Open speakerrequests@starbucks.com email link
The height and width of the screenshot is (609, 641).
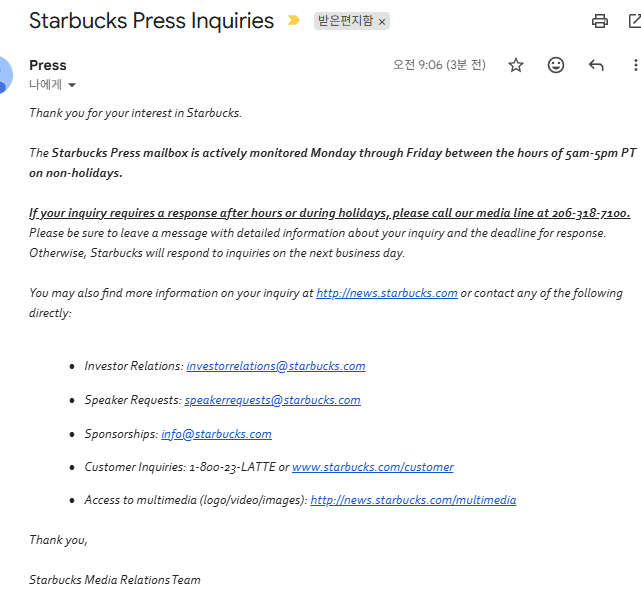click(x=273, y=400)
